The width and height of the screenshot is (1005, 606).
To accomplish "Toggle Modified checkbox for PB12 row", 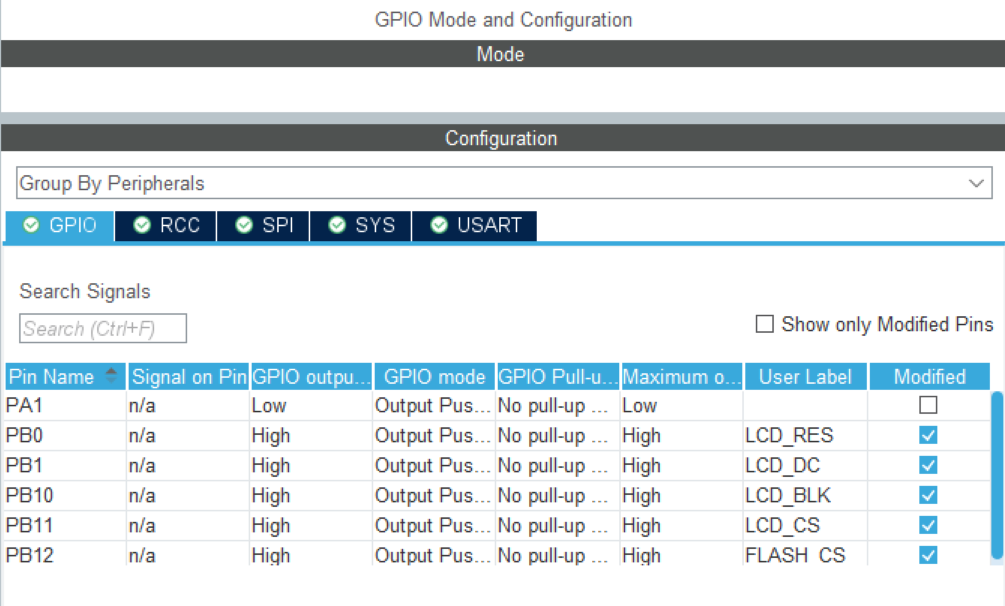I will (x=928, y=555).
